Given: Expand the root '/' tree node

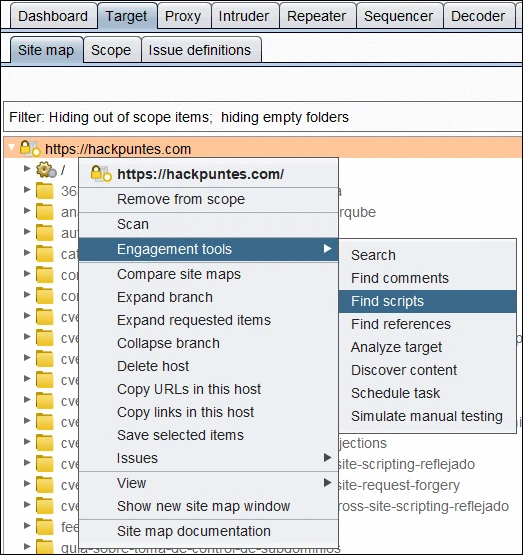Looking at the screenshot, I should [x=27, y=169].
